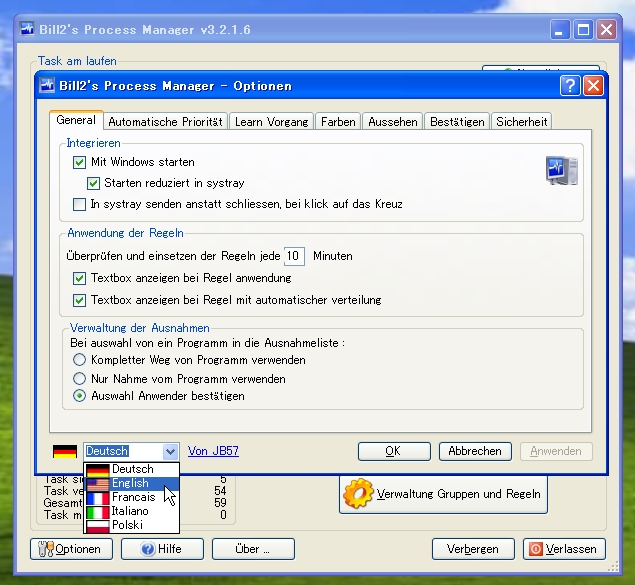This screenshot has width=635, height=585.
Task: Choose Polski from the language list
Action: [132, 525]
